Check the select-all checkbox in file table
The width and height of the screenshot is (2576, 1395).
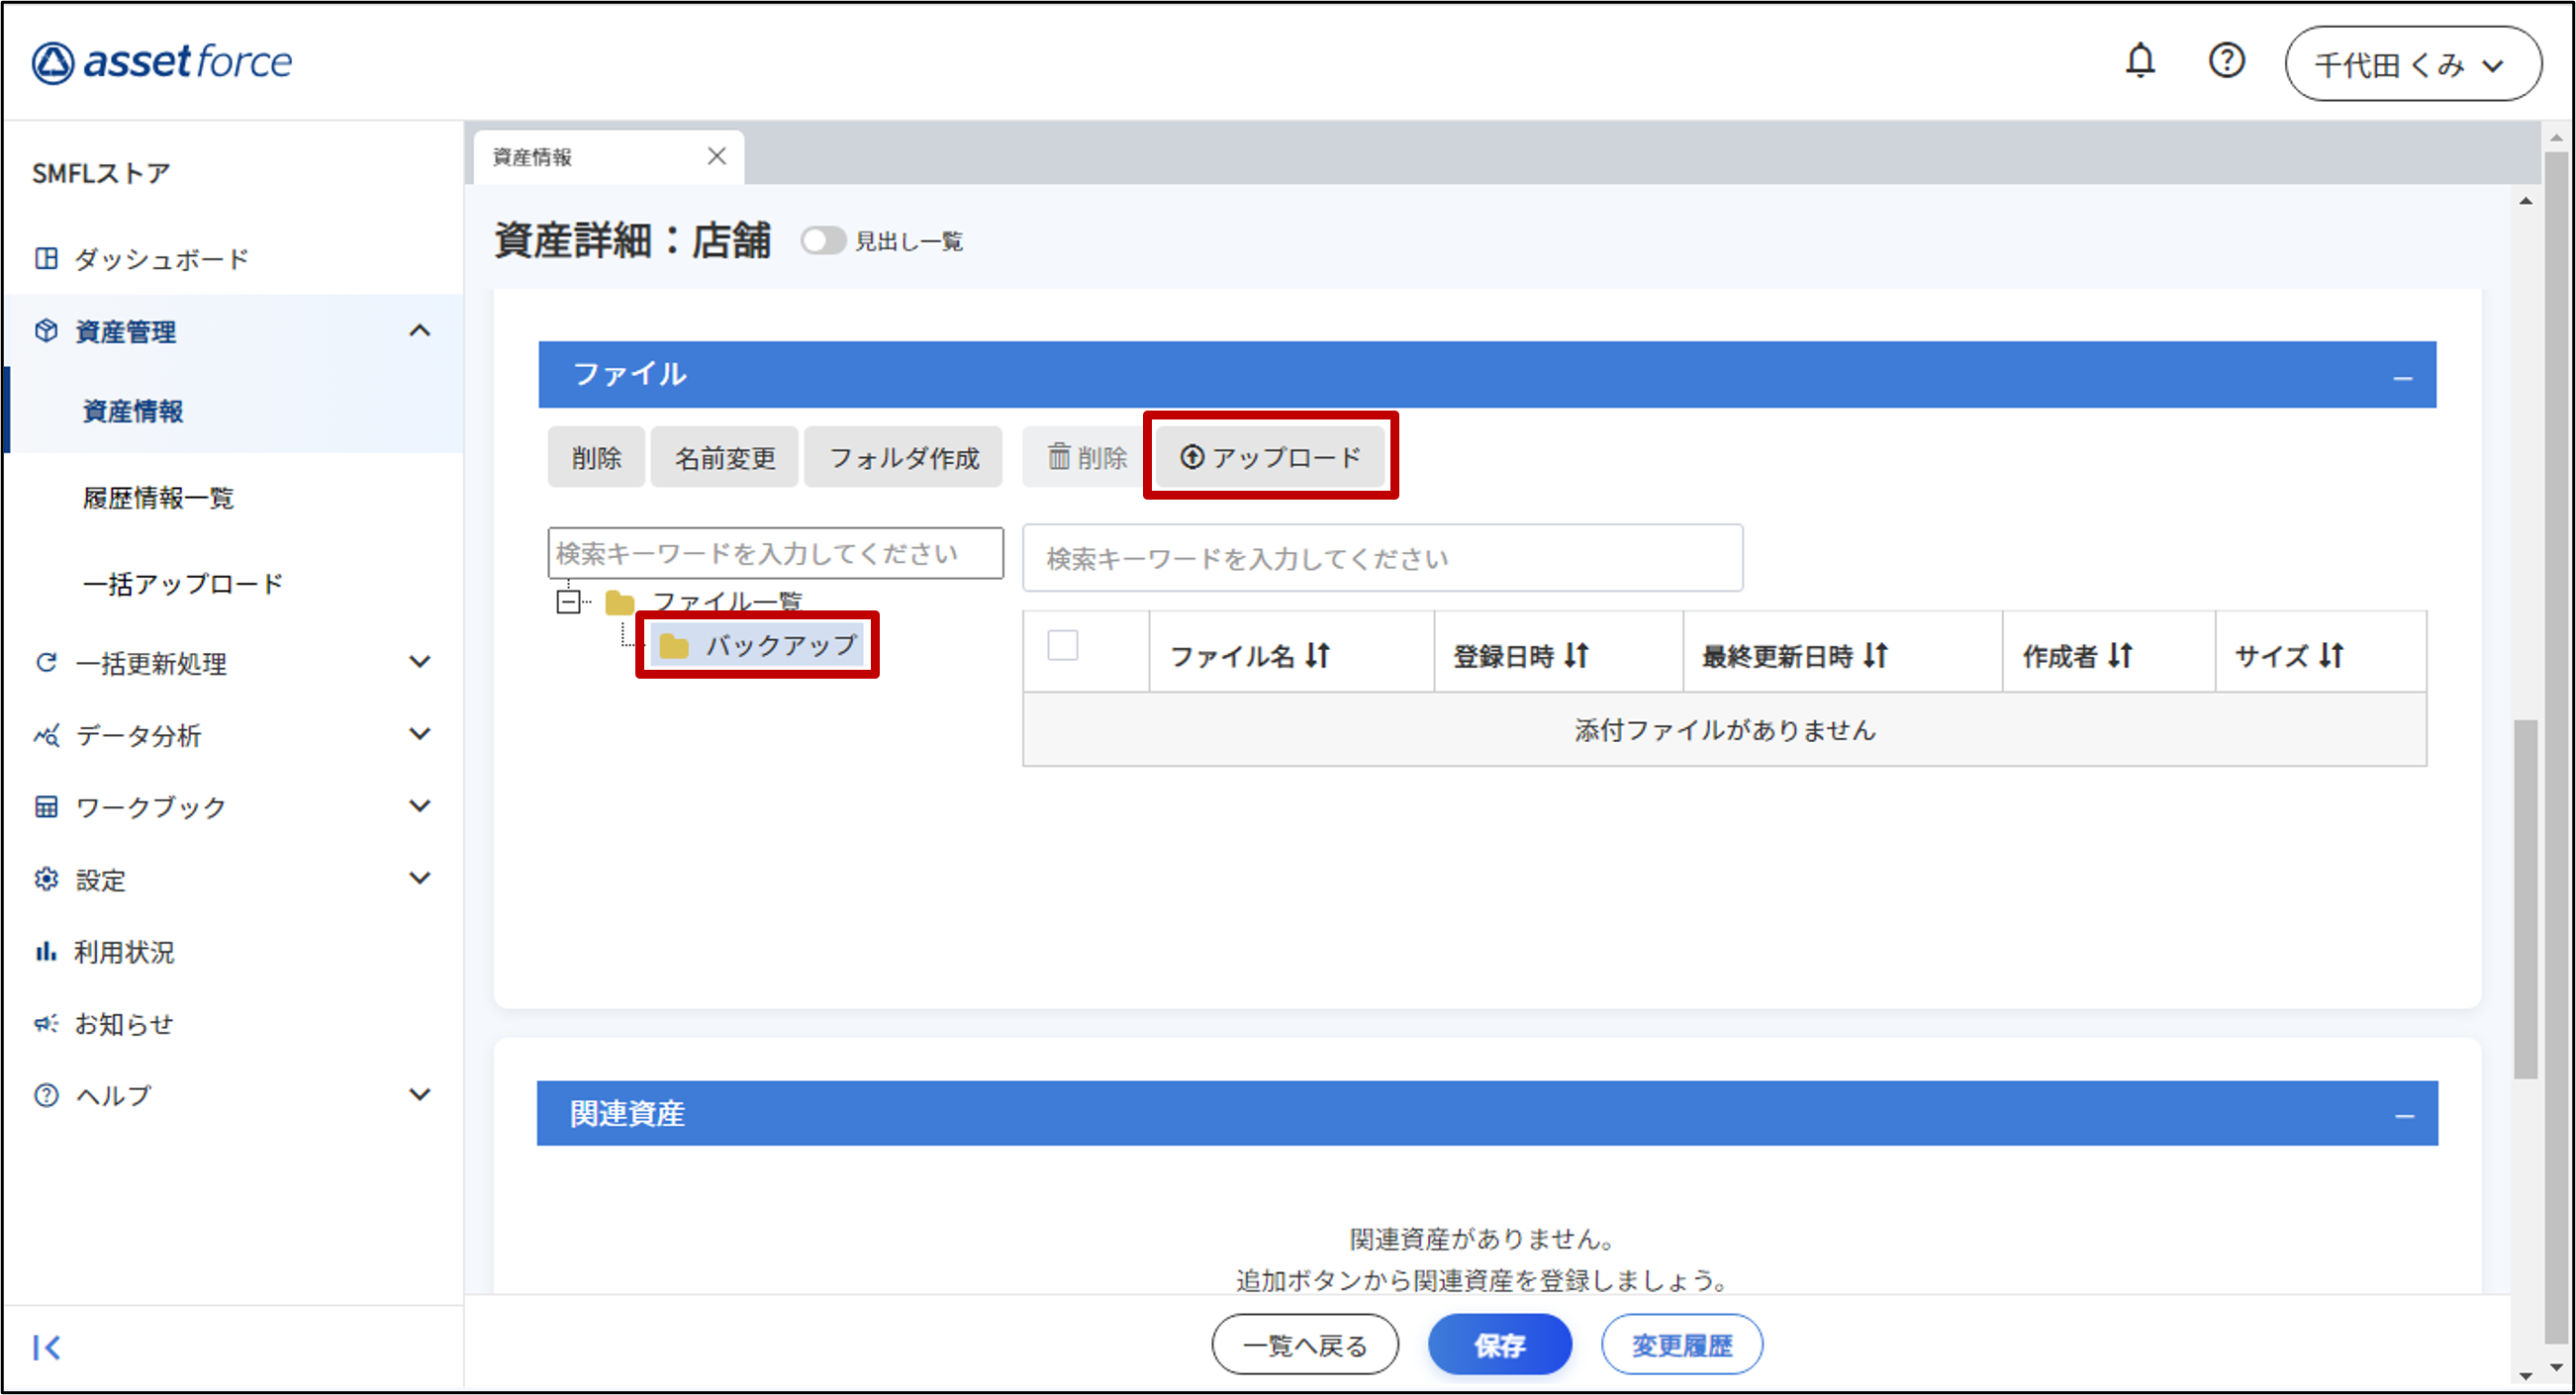[1062, 645]
